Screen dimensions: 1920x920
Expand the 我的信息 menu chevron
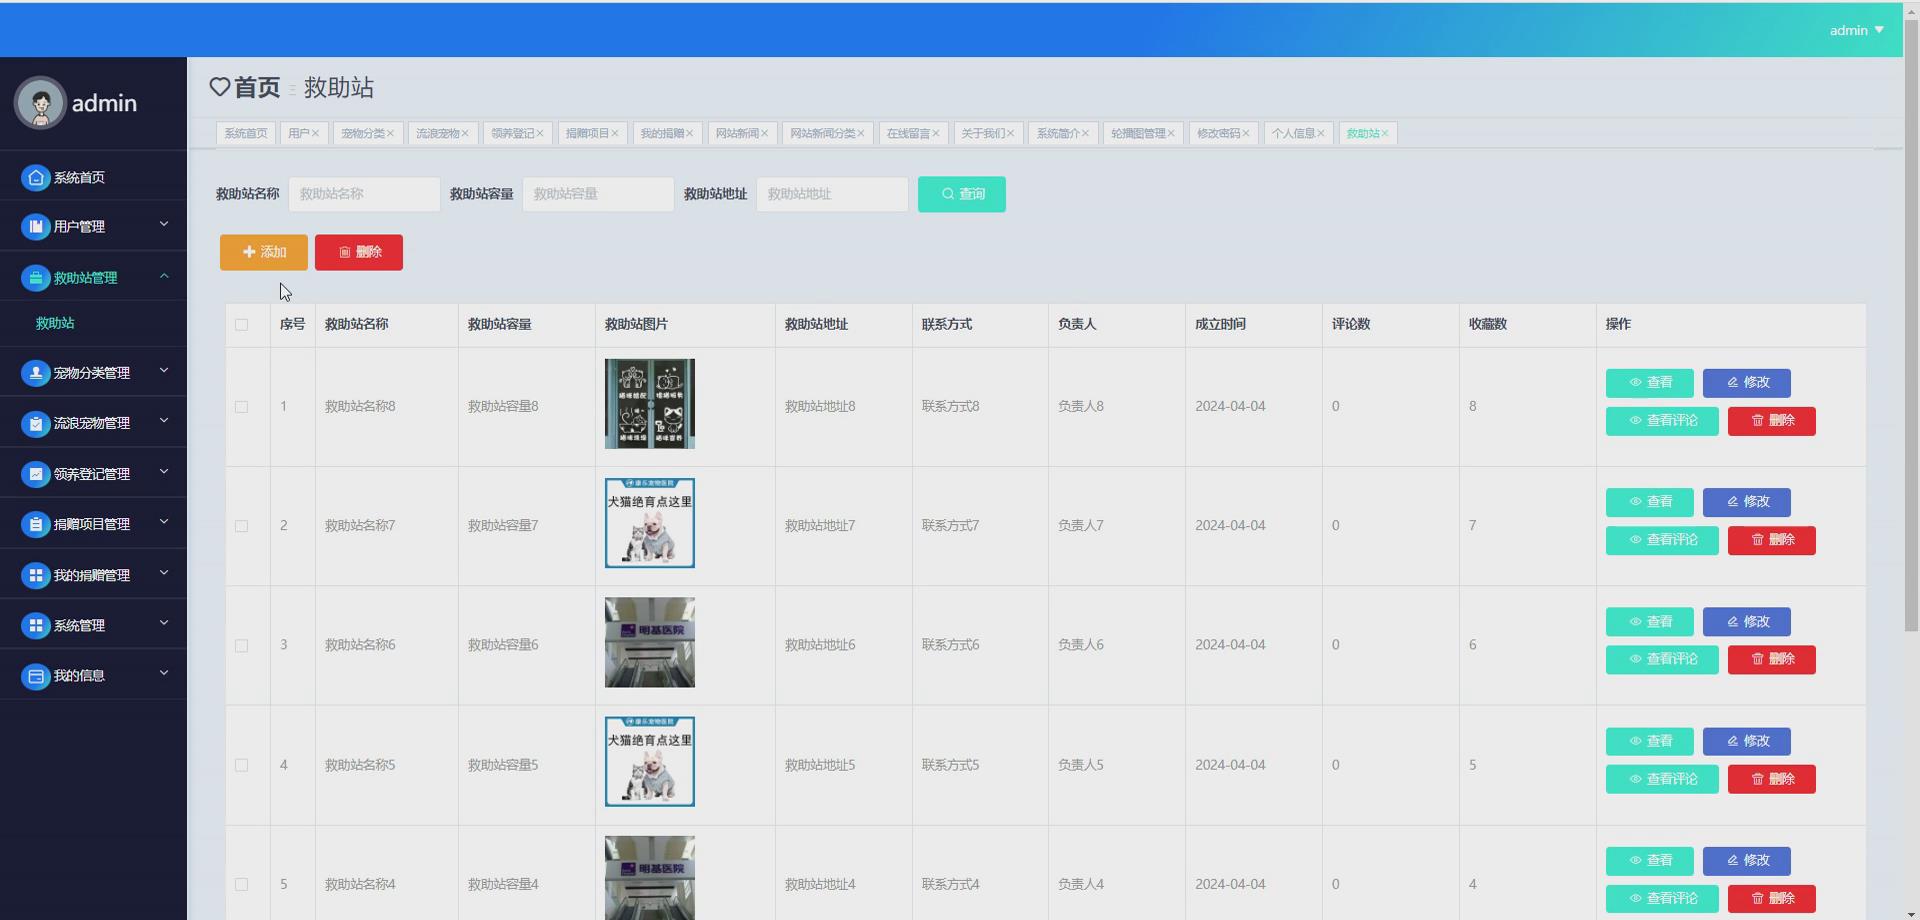click(x=164, y=673)
